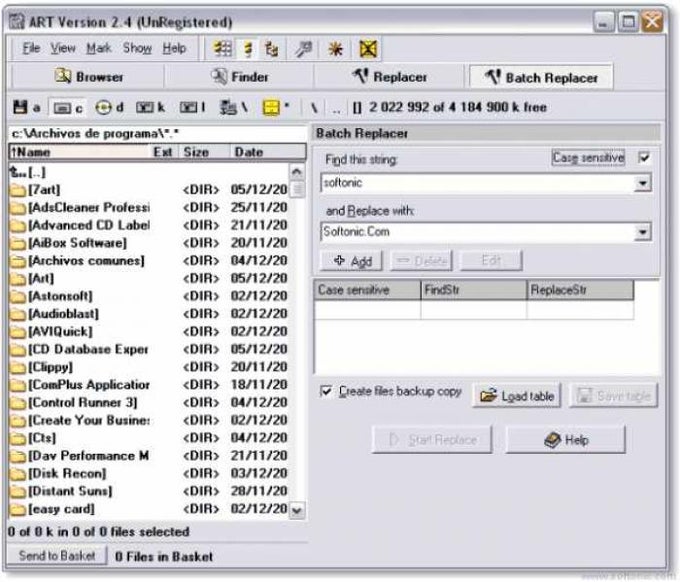Image resolution: width=680 pixels, height=582 pixels.
Task: Toggle the Case sensitive checkbox
Action: click(644, 157)
